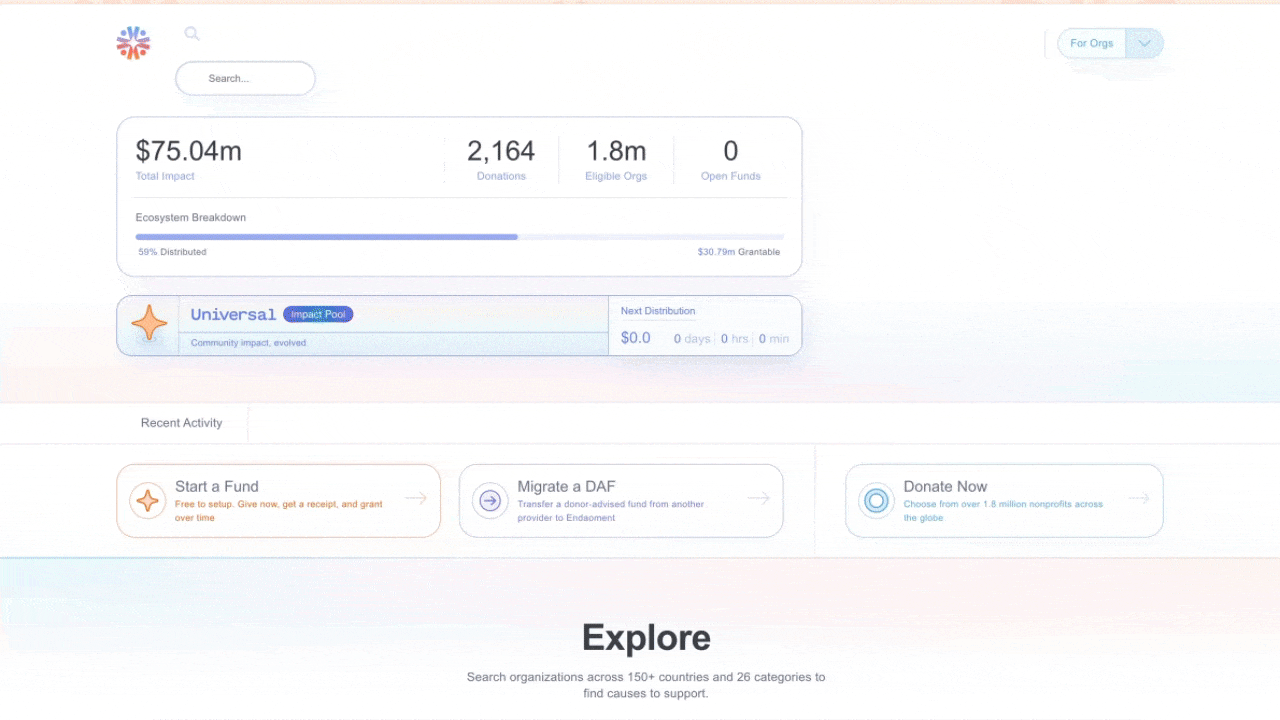Click the arrow on the Migrate a DAF card

pyautogui.click(x=758, y=499)
